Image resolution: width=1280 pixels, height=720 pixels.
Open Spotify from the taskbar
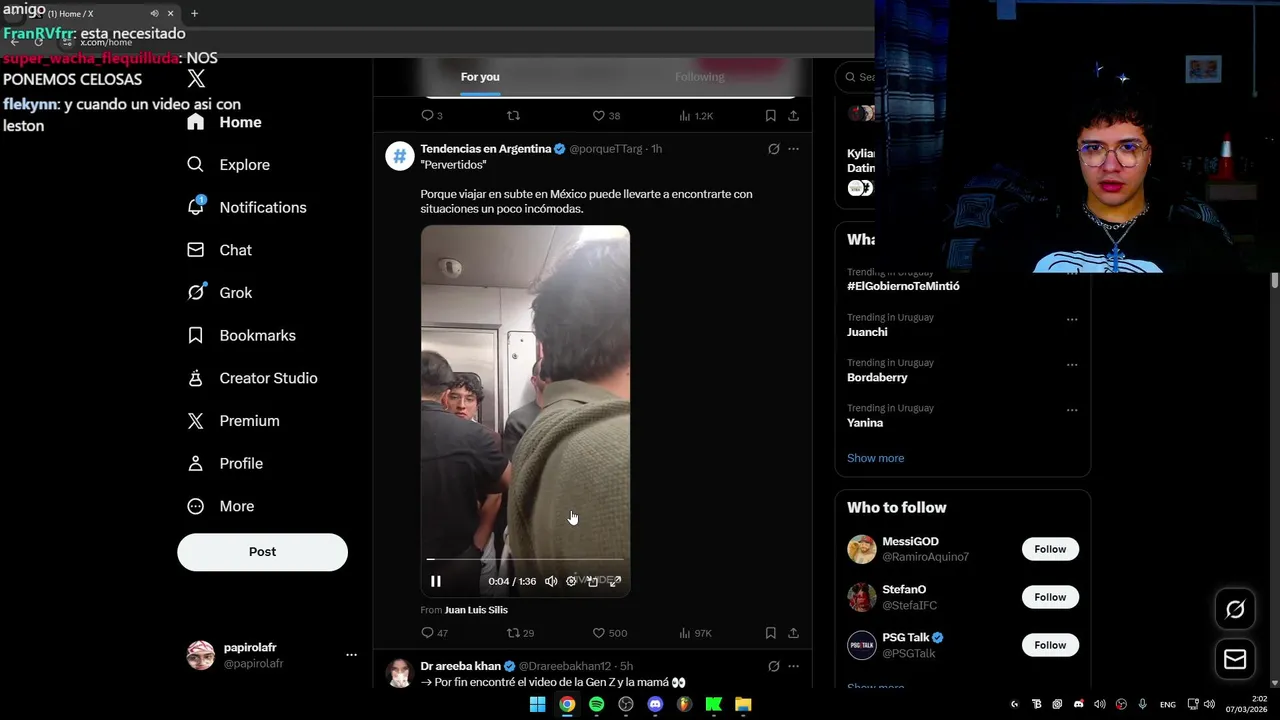596,704
